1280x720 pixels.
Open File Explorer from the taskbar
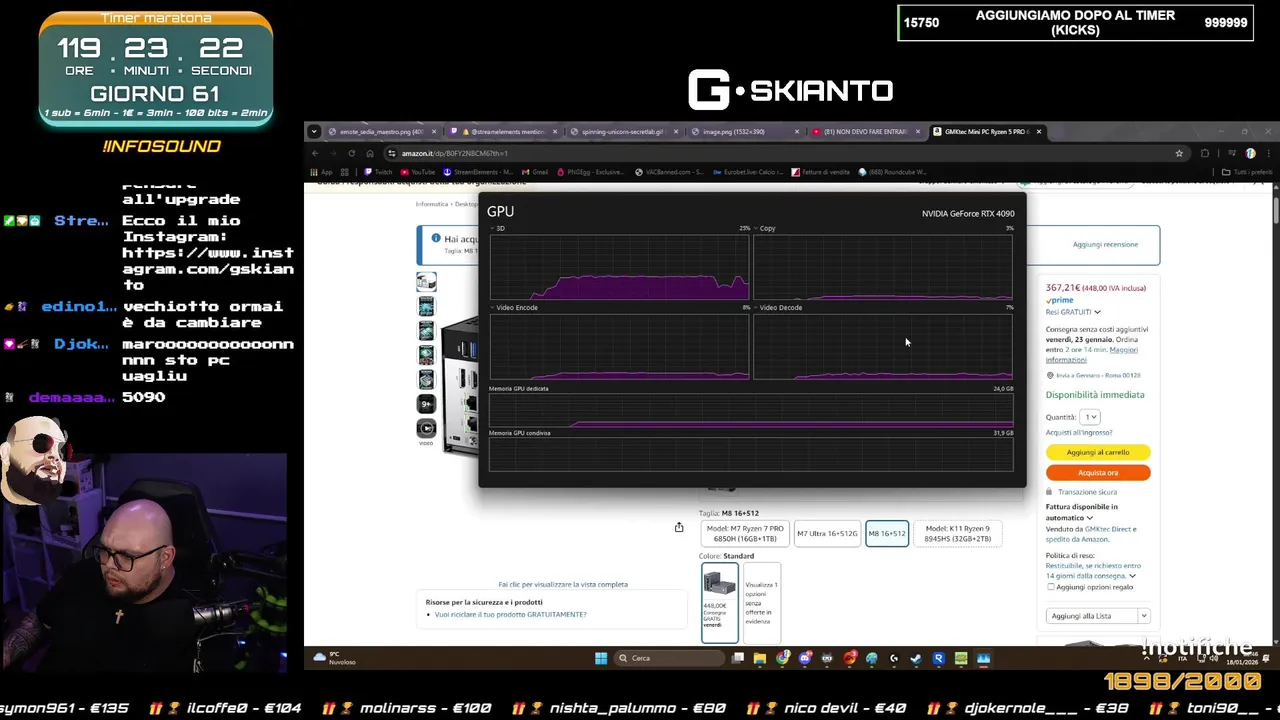tap(760, 658)
